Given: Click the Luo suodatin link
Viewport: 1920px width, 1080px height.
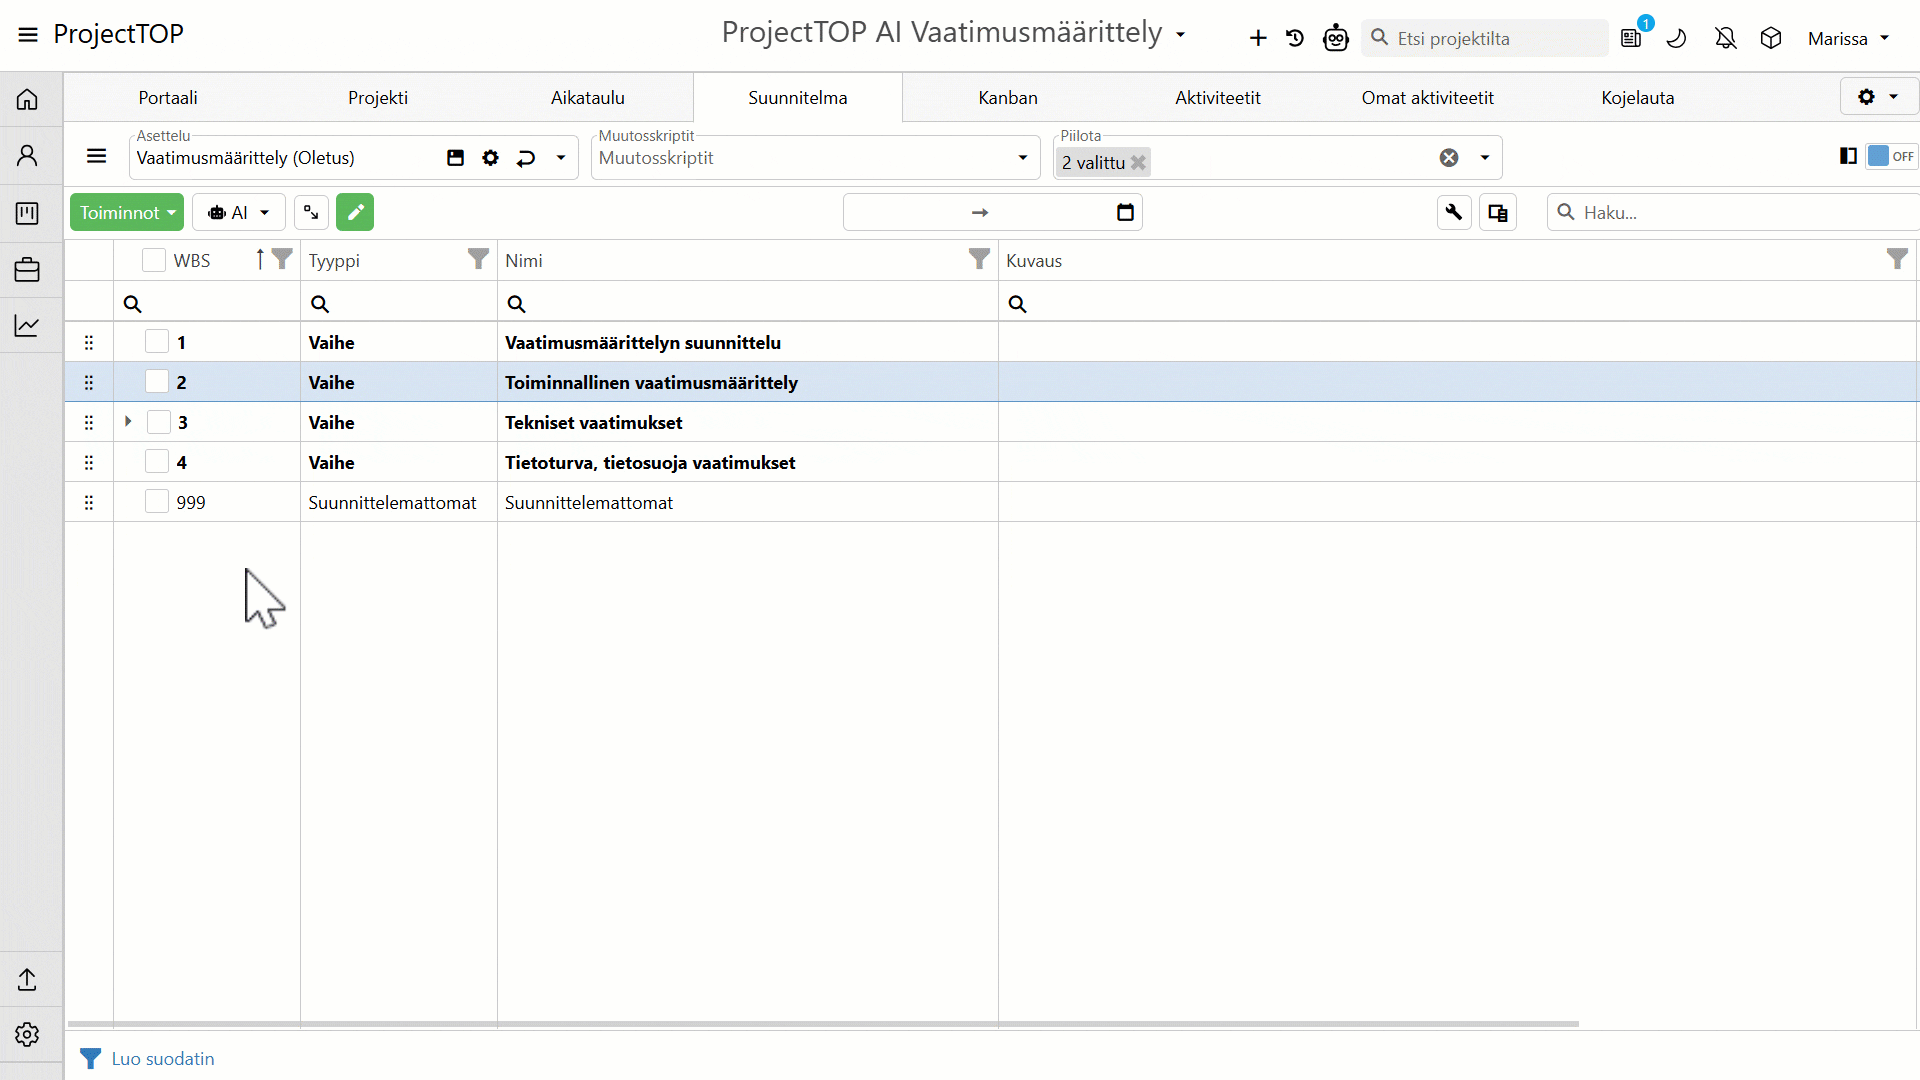Looking at the screenshot, I should pyautogui.click(x=162, y=1058).
